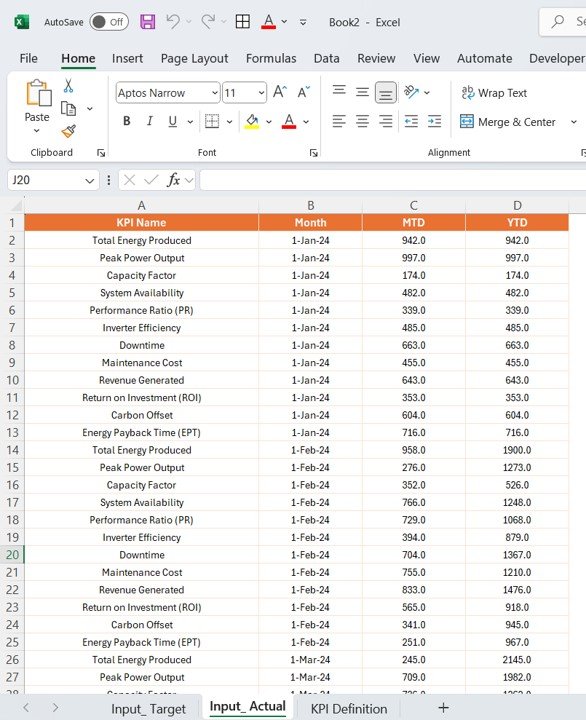Switch to the Review tab
This screenshot has height=720, width=586.
click(376, 58)
